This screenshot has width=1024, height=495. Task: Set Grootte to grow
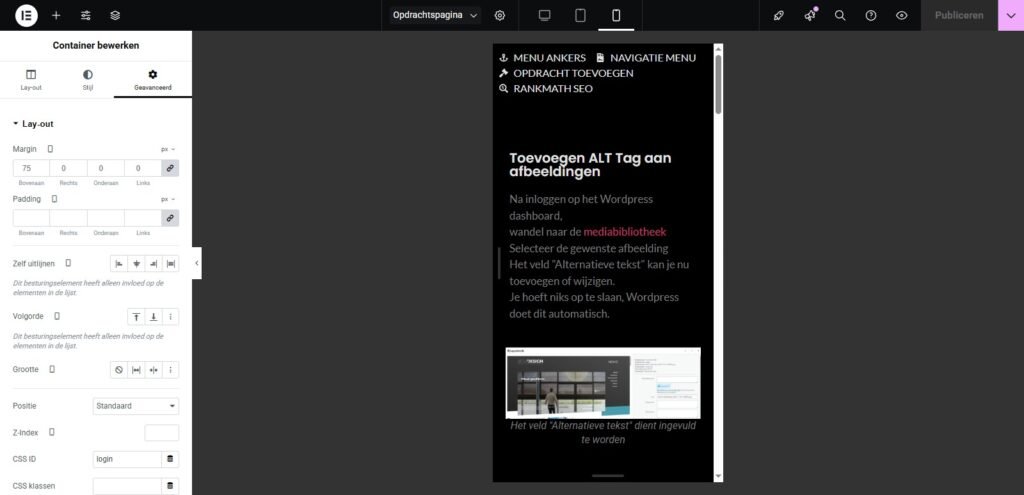click(x=136, y=370)
